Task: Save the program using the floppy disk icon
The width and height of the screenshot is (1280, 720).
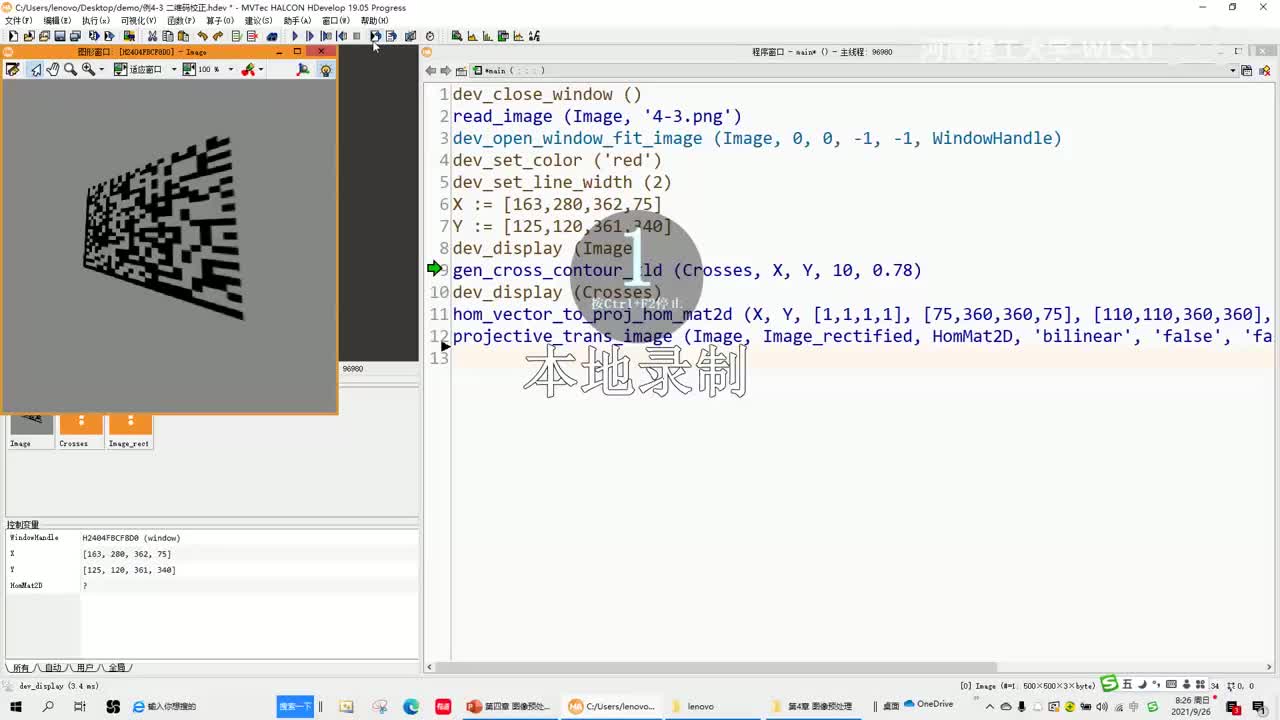Action: [60, 36]
